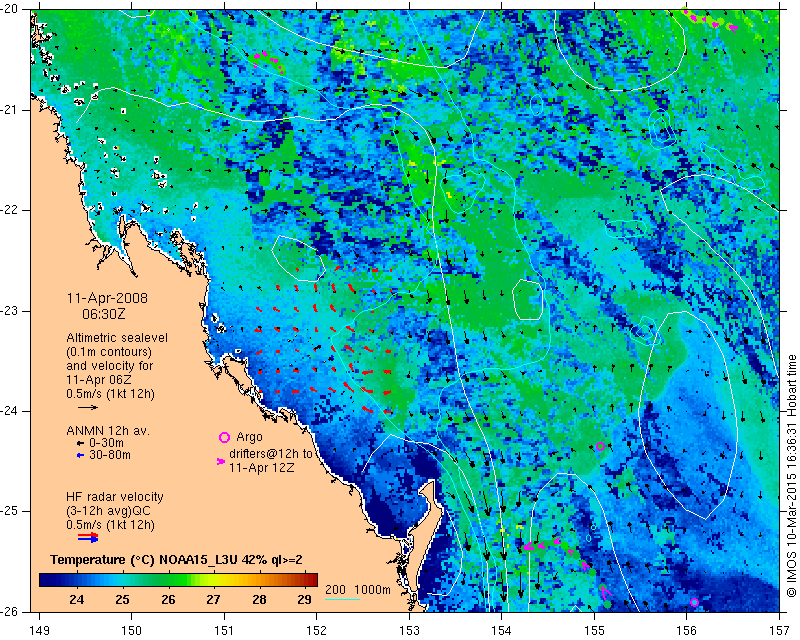
Task: Click the longitude axis label '154'
Action: tap(502, 631)
